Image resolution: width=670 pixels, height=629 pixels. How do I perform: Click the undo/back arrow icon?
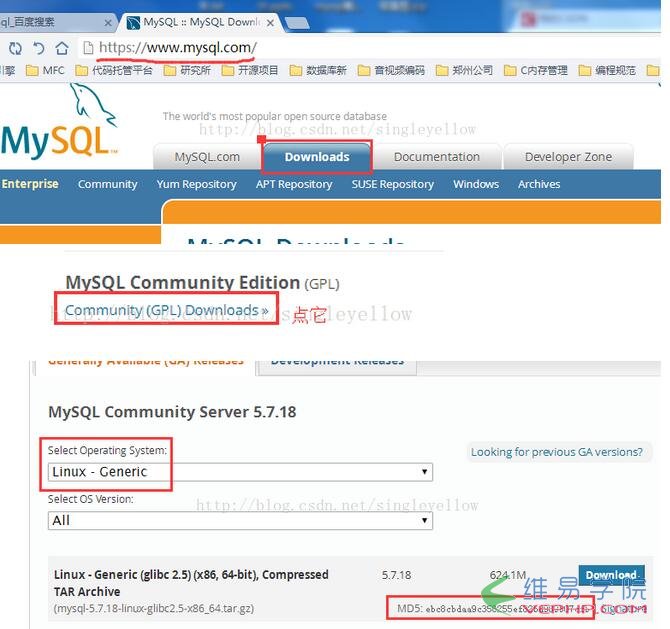click(x=39, y=48)
